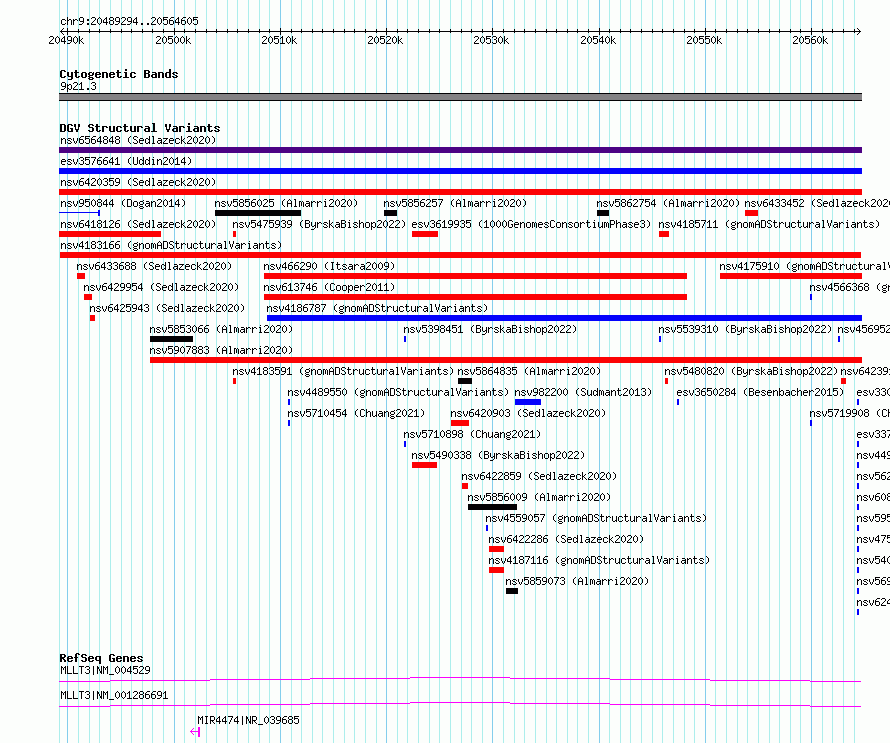Open nsv5475939 (ByrskaBishop2022) label
The height and width of the screenshot is (743, 890).
[x=319, y=224]
